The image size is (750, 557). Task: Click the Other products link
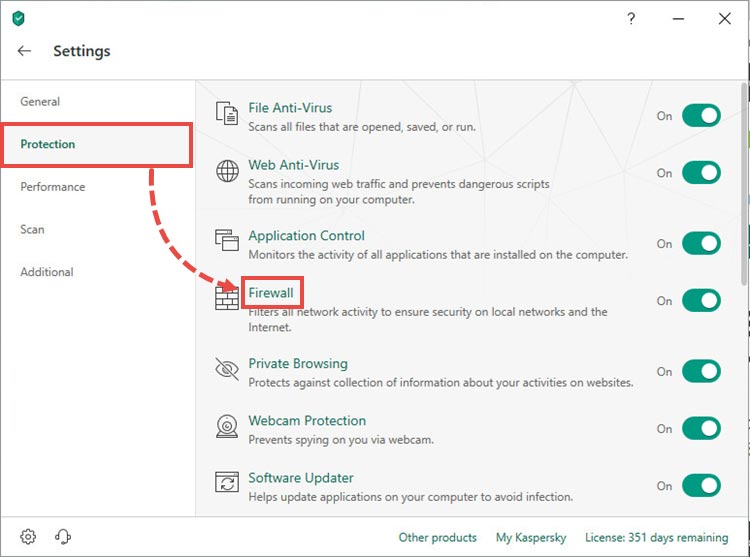(438, 537)
